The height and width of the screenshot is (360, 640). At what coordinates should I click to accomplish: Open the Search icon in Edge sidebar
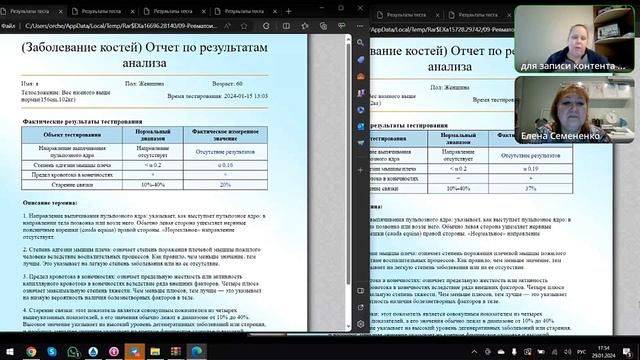[x=360, y=42]
